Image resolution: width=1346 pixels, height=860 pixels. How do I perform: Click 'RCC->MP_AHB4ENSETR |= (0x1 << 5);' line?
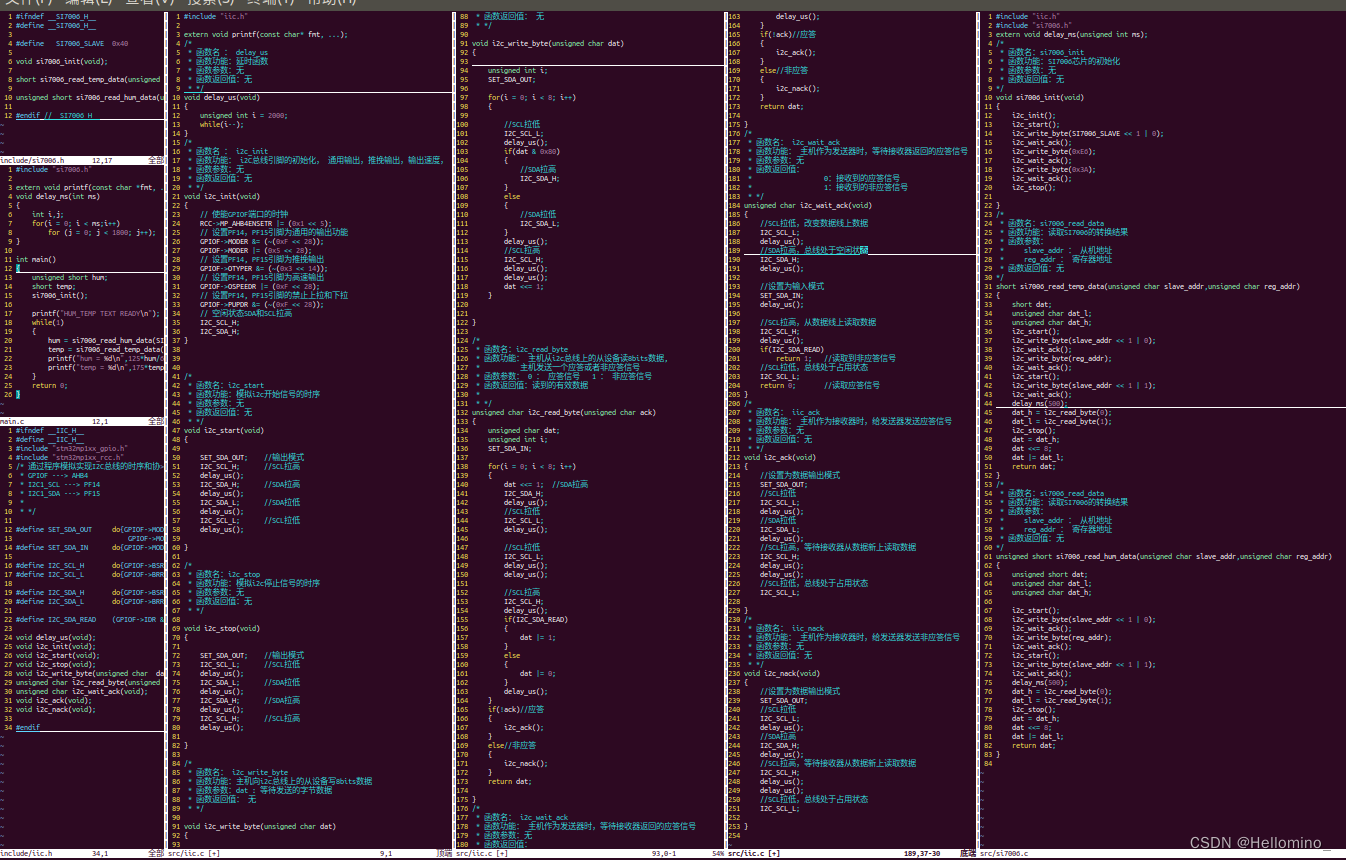(266, 223)
